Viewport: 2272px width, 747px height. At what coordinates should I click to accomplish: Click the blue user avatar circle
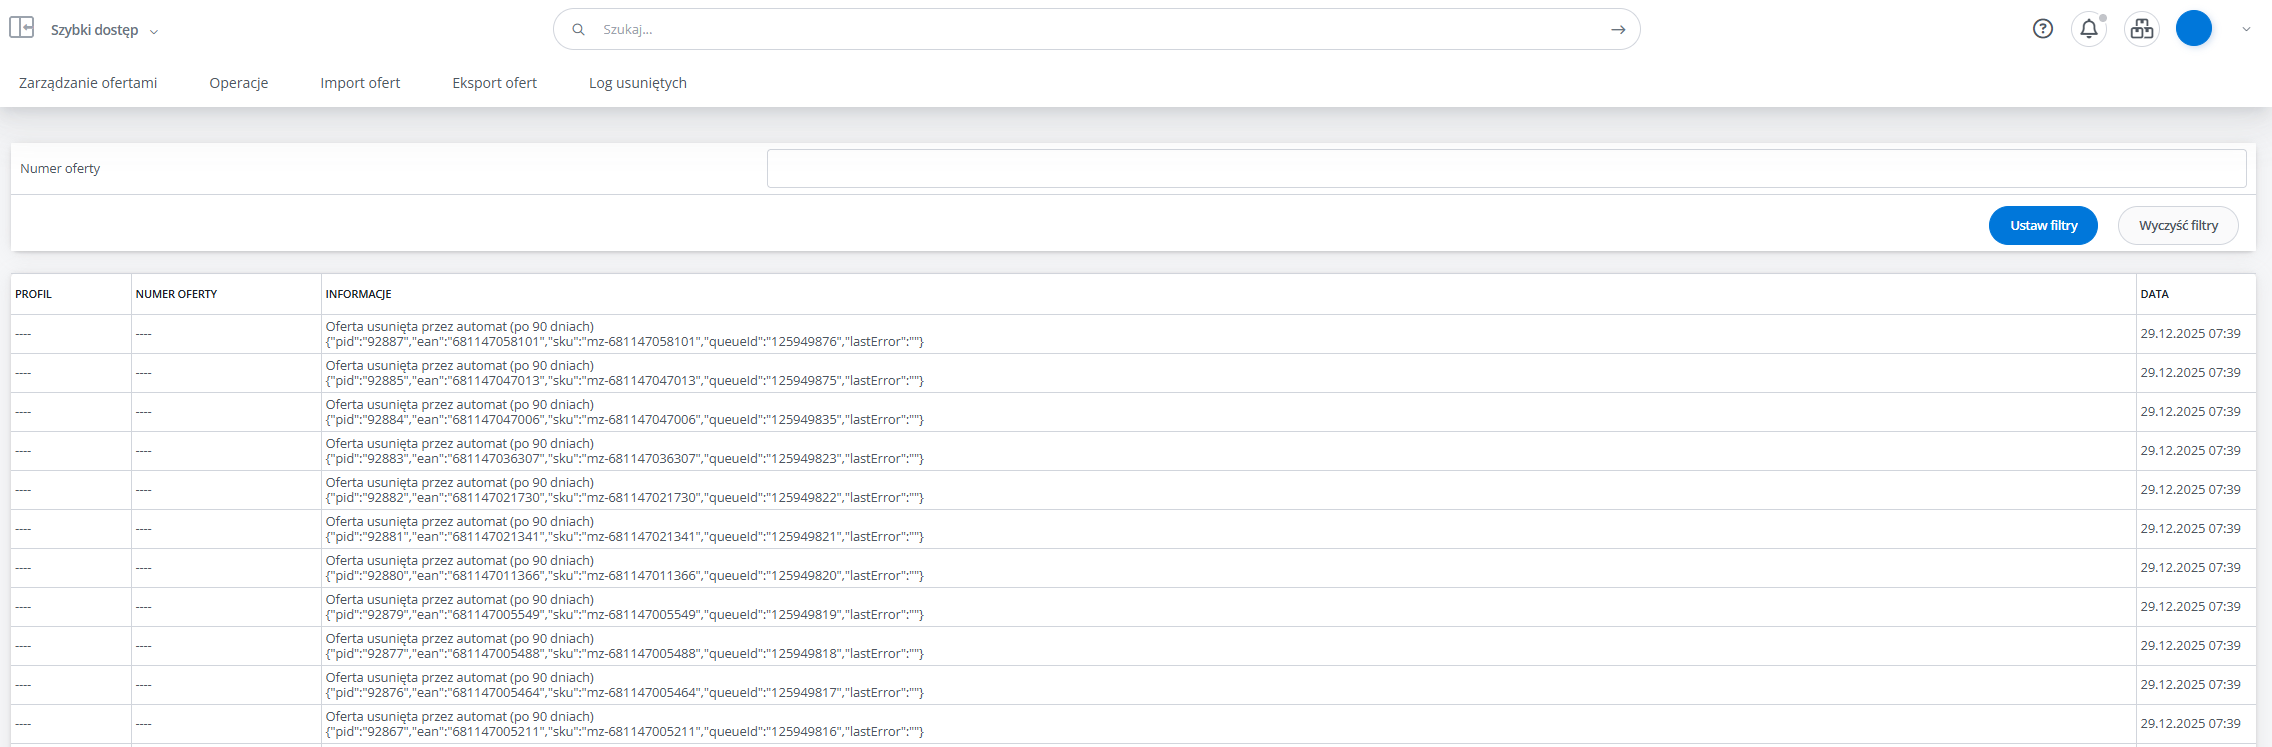pos(2193,29)
